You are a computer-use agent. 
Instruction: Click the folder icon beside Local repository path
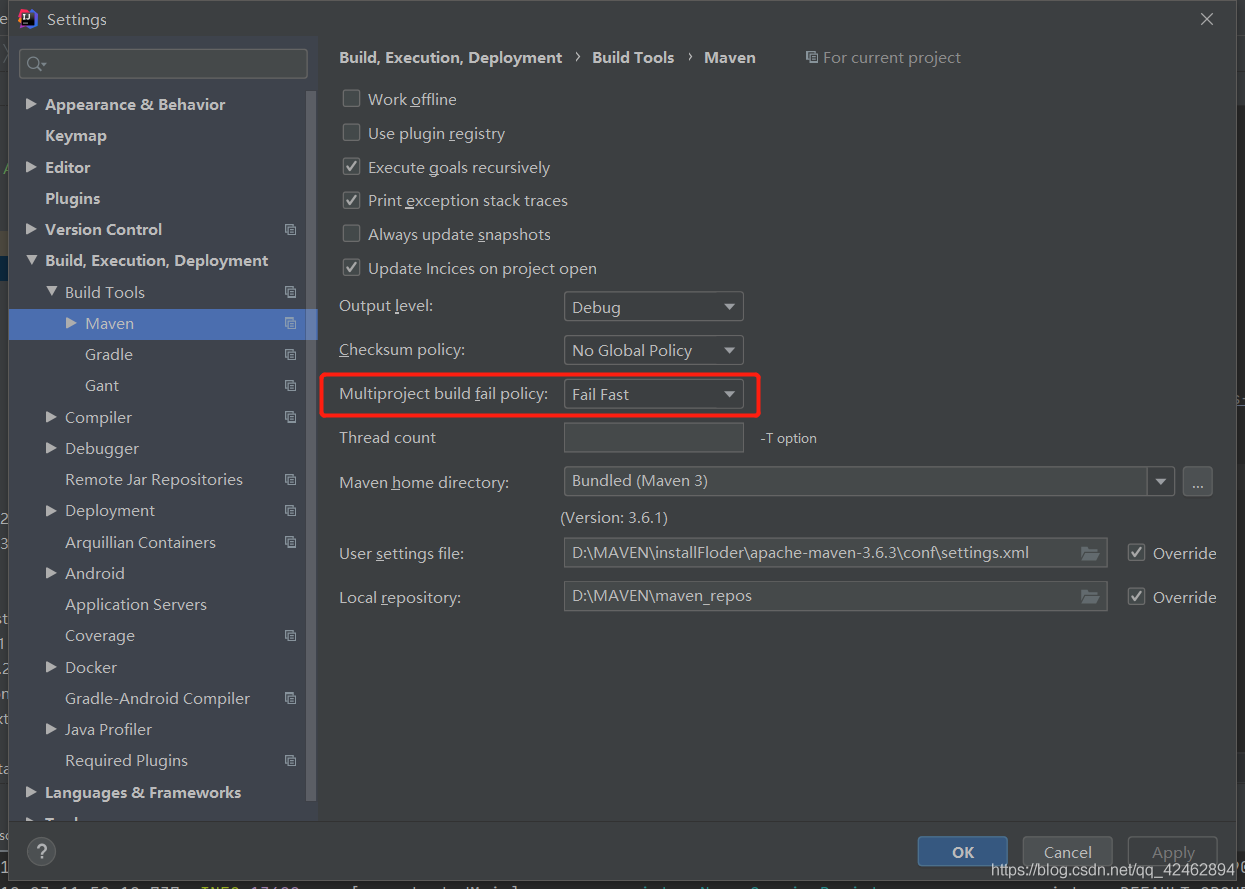(x=1090, y=597)
